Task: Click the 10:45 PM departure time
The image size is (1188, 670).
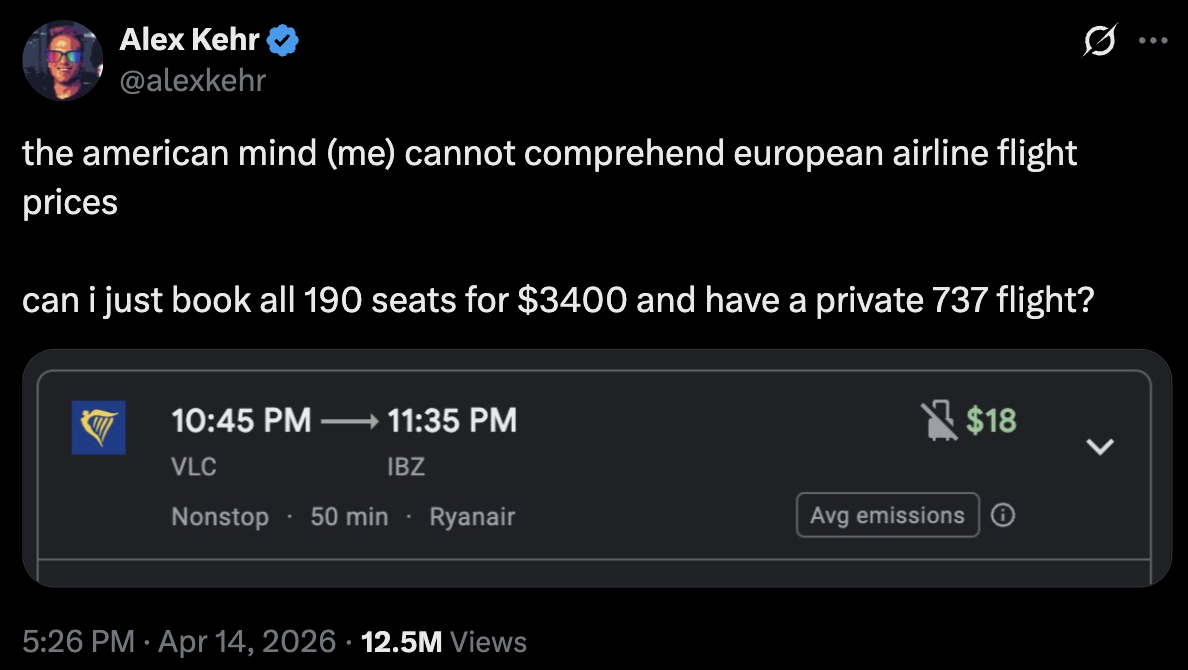Action: coord(241,420)
